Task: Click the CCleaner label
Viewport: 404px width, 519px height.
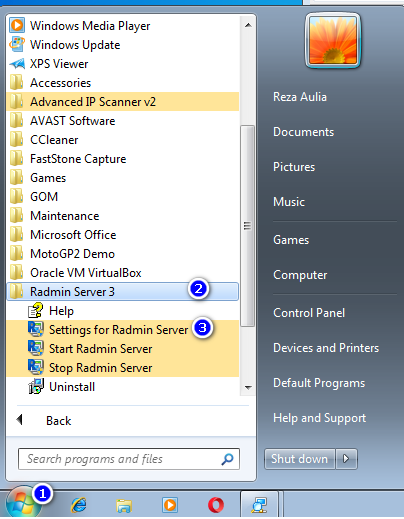Action: [x=54, y=140]
